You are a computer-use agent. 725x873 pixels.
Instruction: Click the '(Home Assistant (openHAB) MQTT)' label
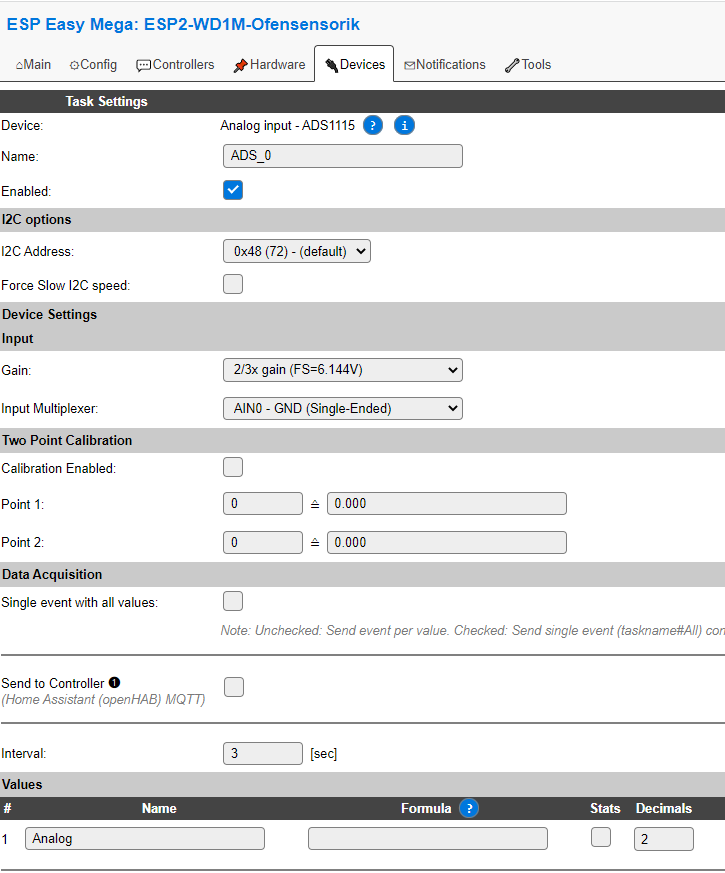pyautogui.click(x=103, y=700)
